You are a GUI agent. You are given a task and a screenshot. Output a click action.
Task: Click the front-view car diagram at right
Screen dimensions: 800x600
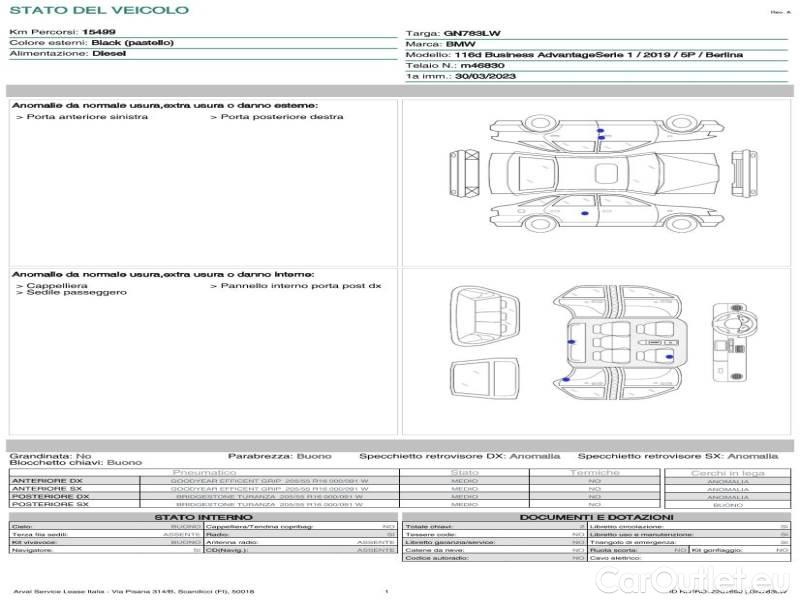(x=742, y=172)
